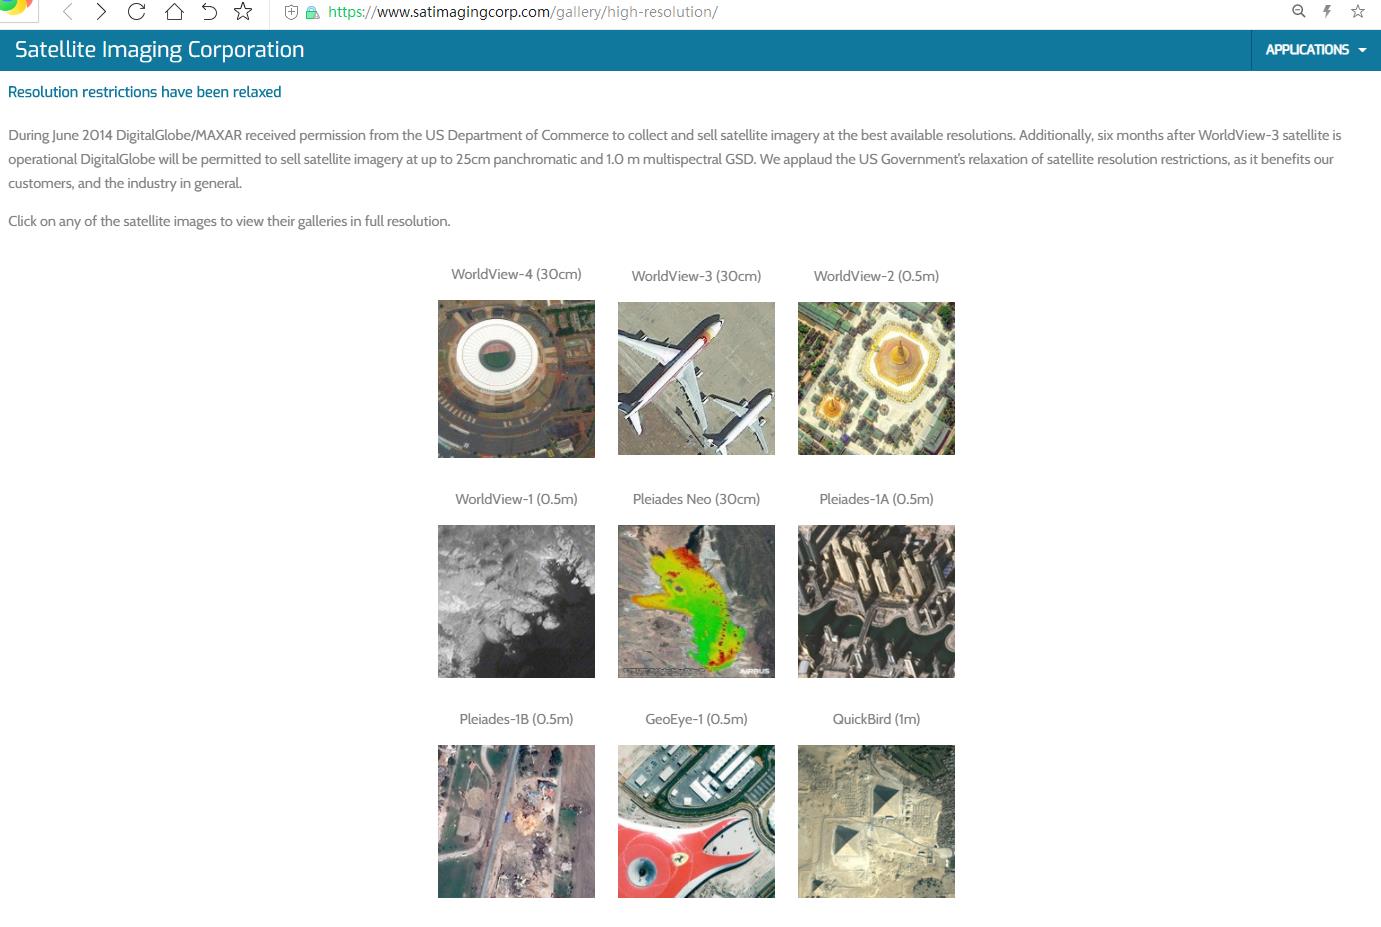Screen dimensions: 1381x927
Task: Open the GeoEye-1 red roof thumbnail
Action: (x=696, y=822)
